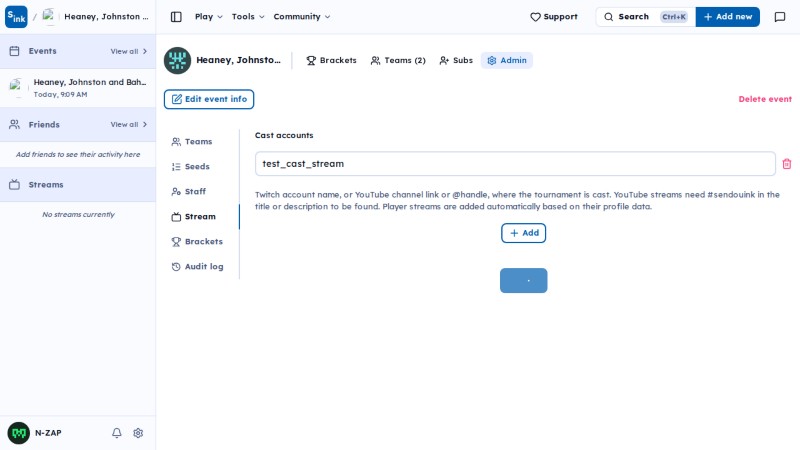Open the Subs tab
This screenshot has width=800, height=450.
(456, 60)
